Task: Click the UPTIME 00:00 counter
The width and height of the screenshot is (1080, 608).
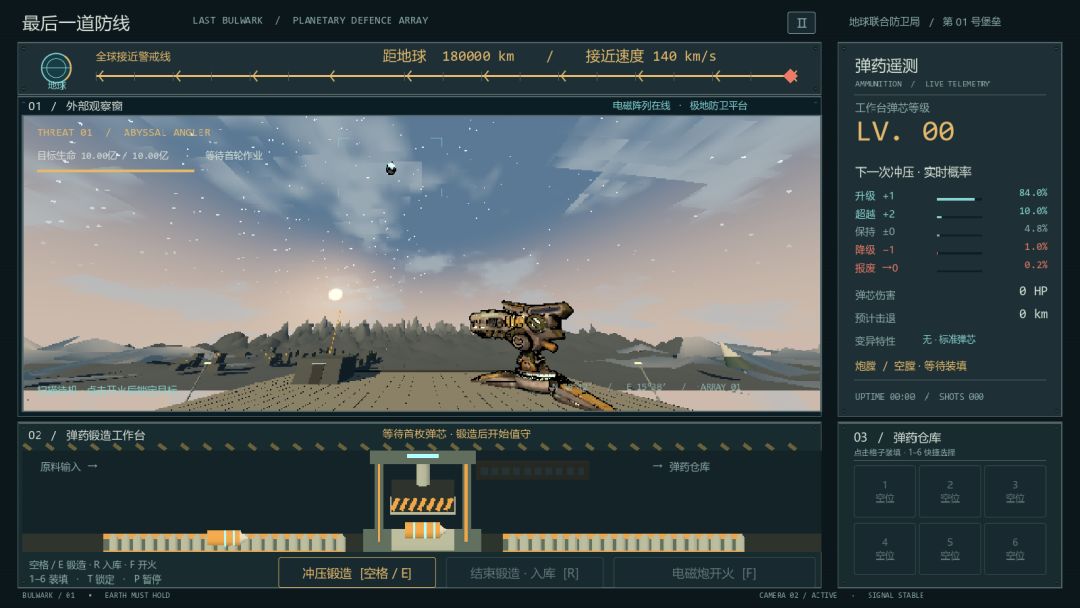Action: pyautogui.click(x=885, y=397)
